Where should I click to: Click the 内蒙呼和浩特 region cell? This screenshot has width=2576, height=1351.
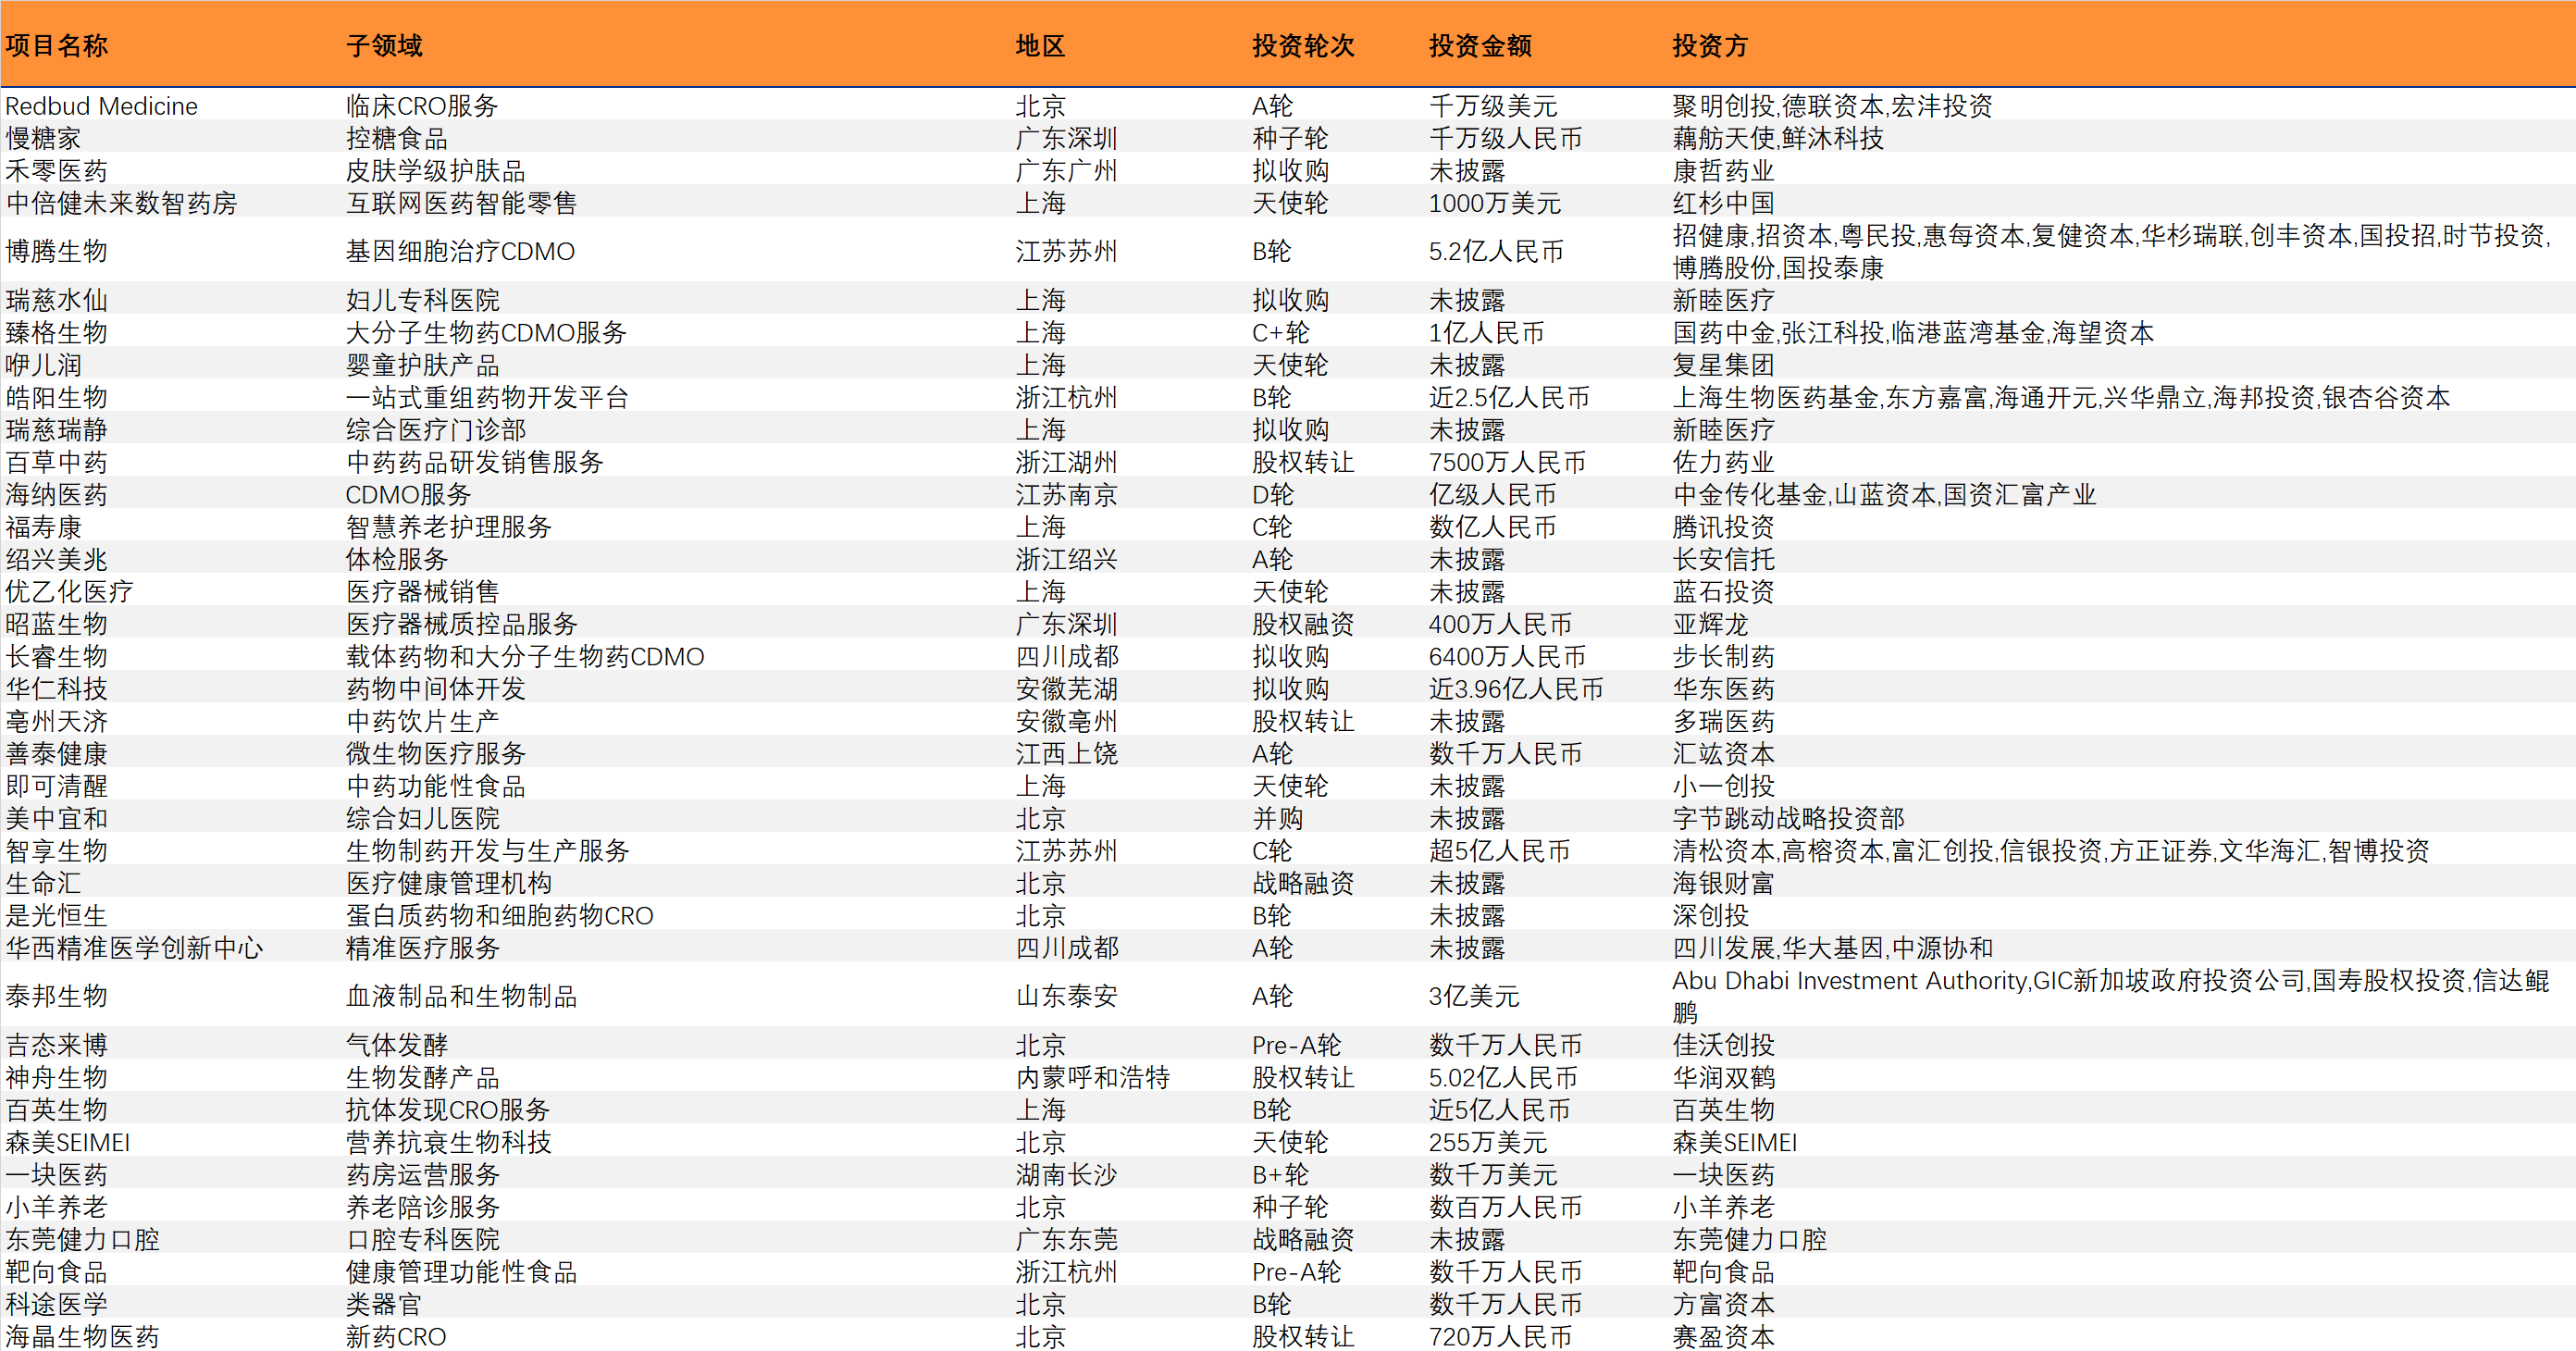(1092, 1078)
